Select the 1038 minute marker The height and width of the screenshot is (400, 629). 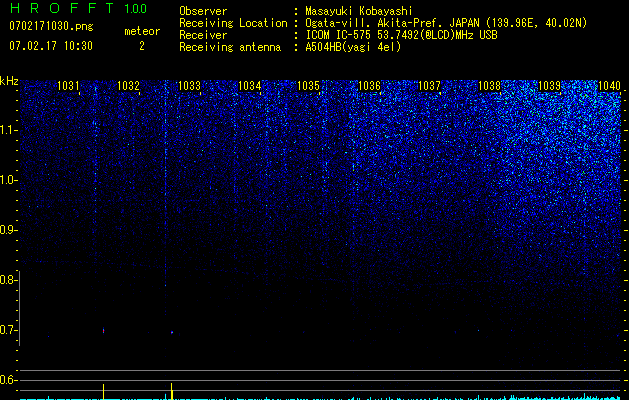click(x=489, y=86)
